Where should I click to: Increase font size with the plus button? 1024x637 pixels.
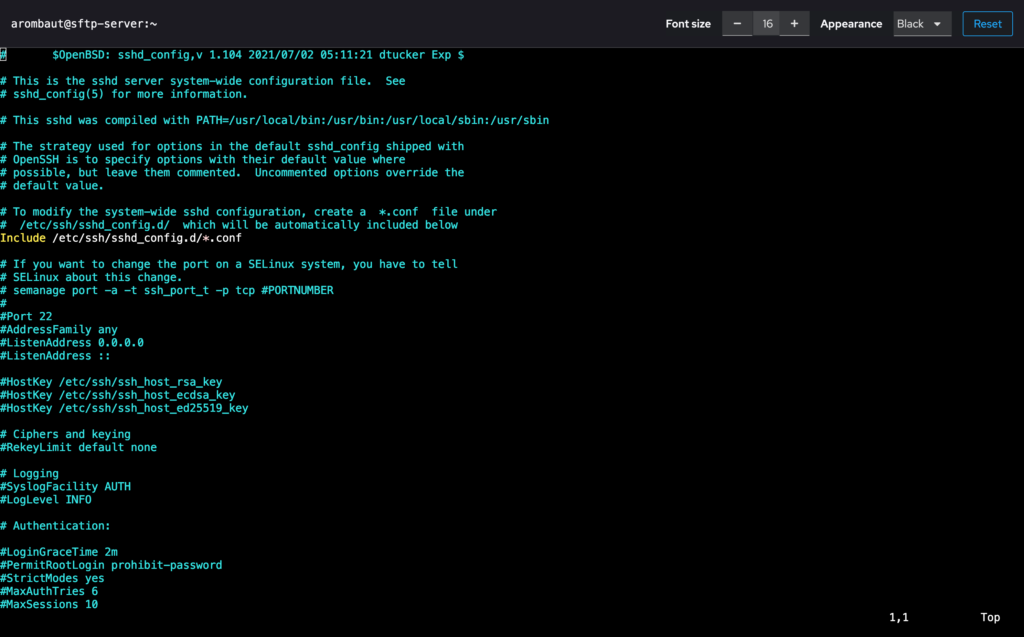794,24
